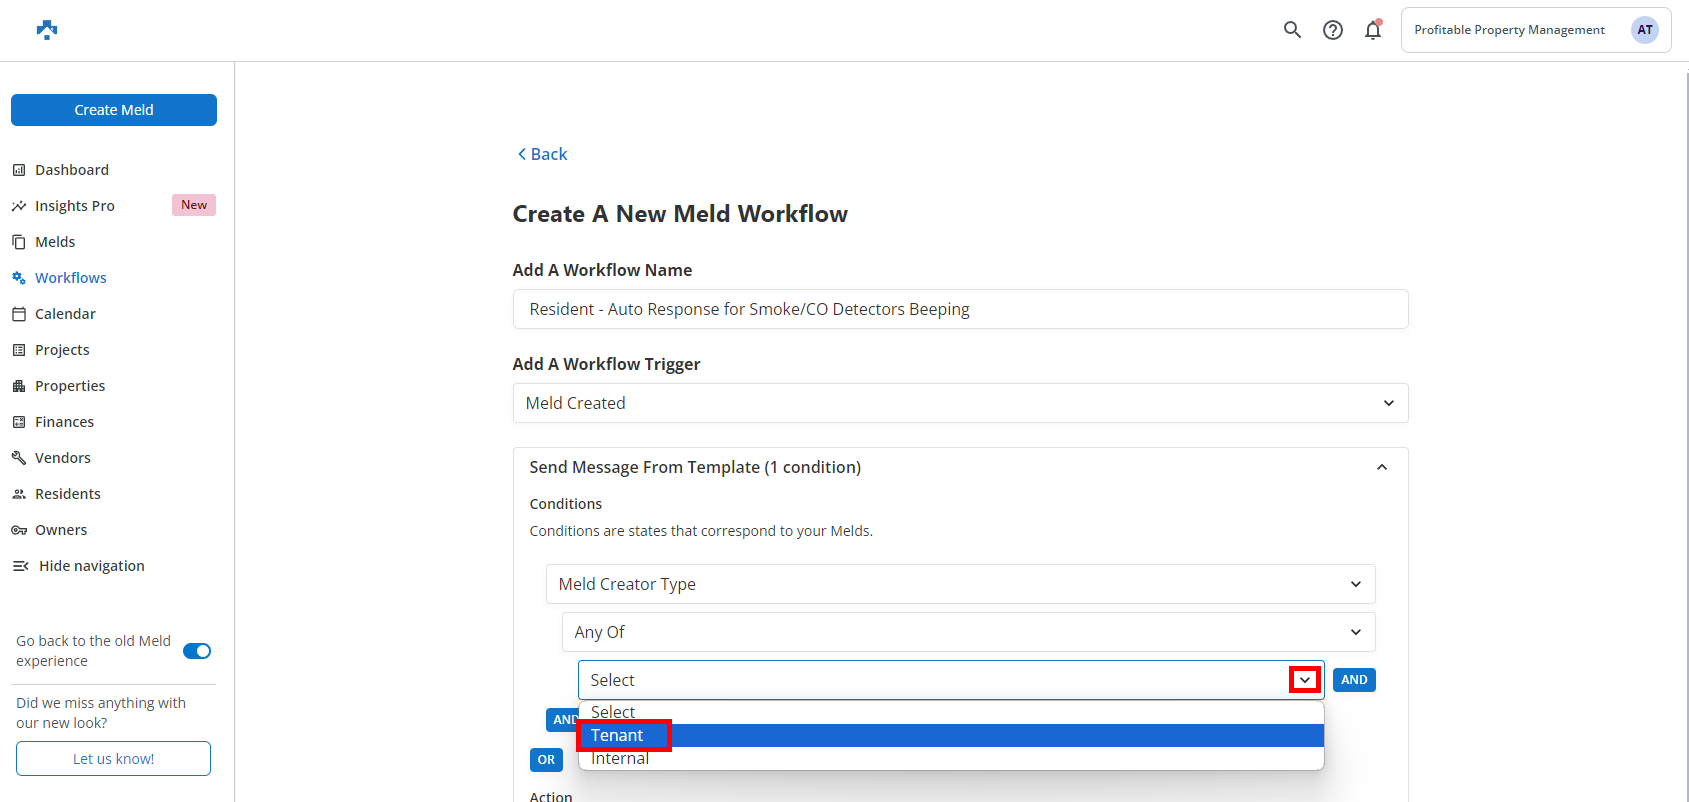Toggle the old Meld experience switch
The height and width of the screenshot is (802, 1689).
197,651
